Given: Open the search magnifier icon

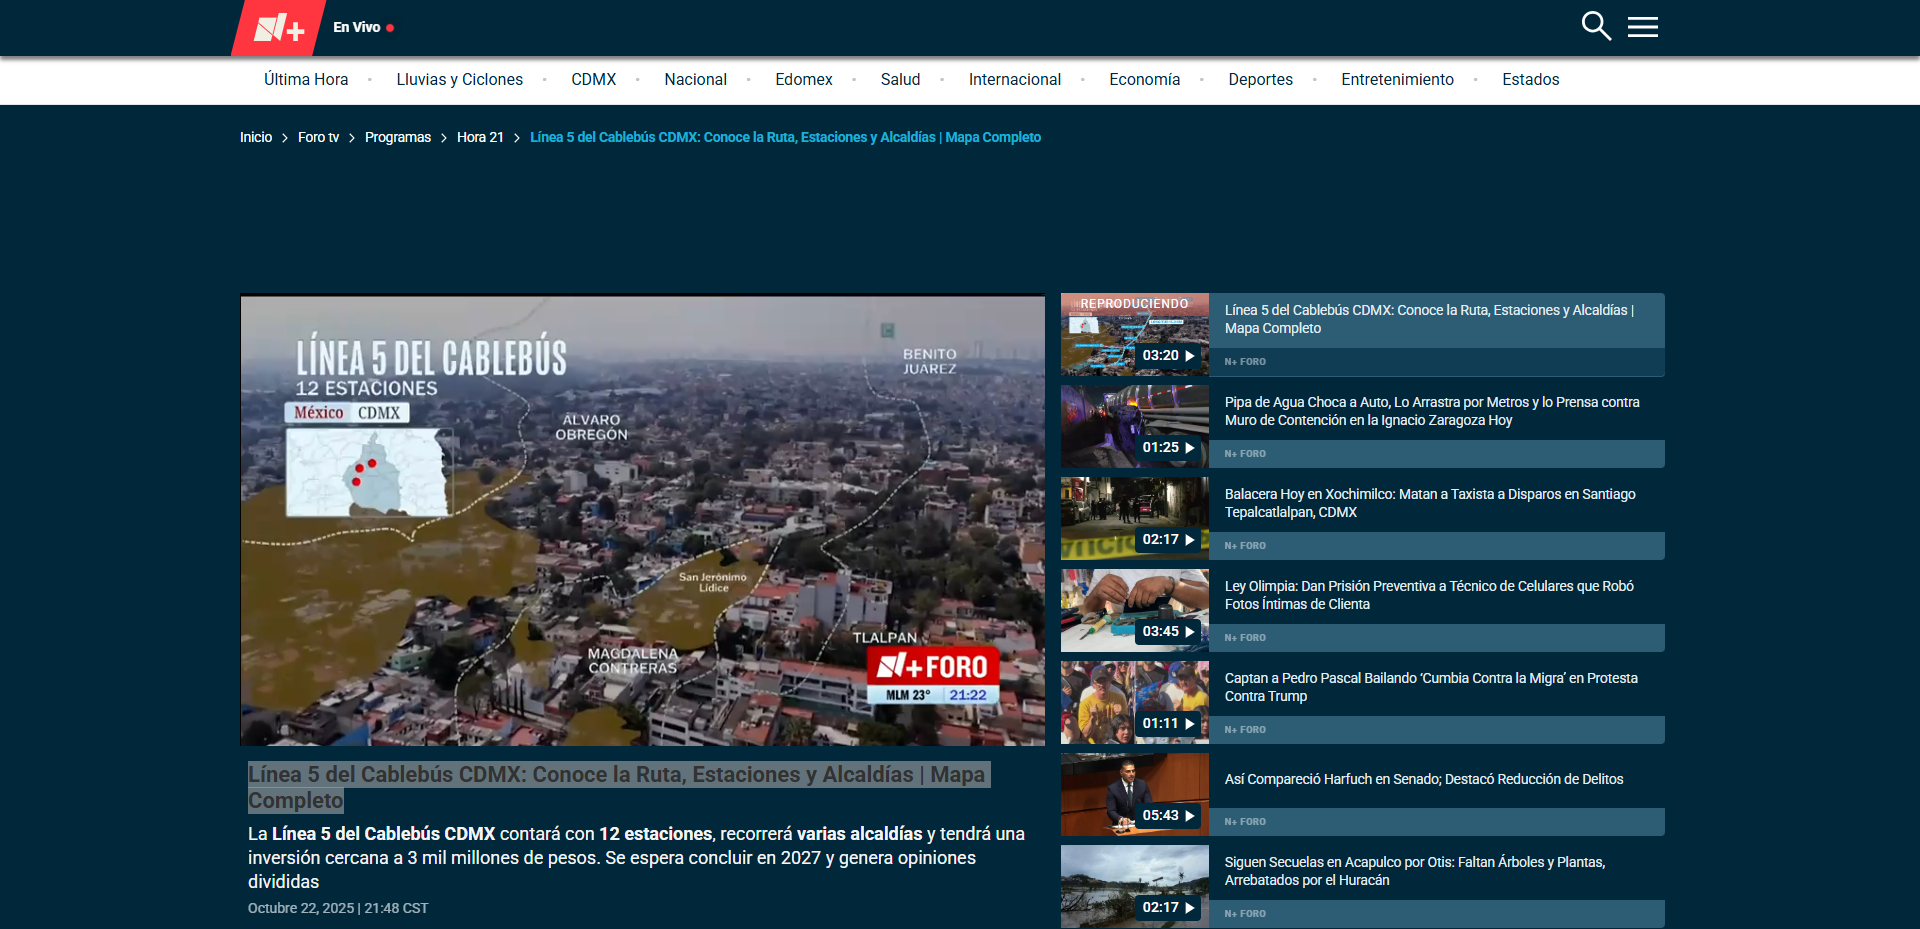Looking at the screenshot, I should (x=1596, y=26).
